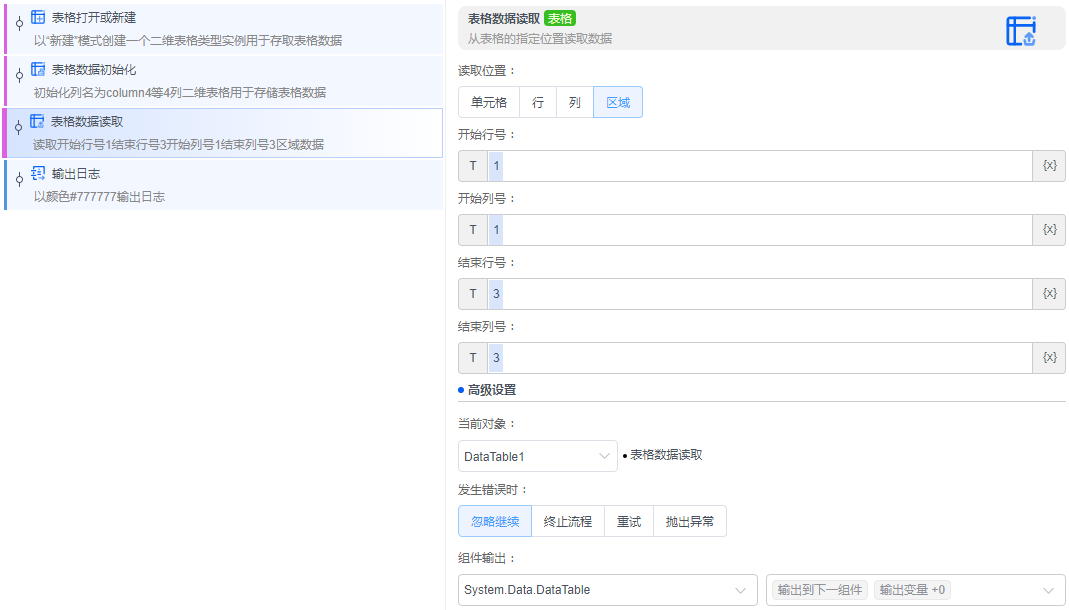Viewport: 1069px width, 610px height.
Task: Click the 重试 error handling button
Action: click(627, 521)
